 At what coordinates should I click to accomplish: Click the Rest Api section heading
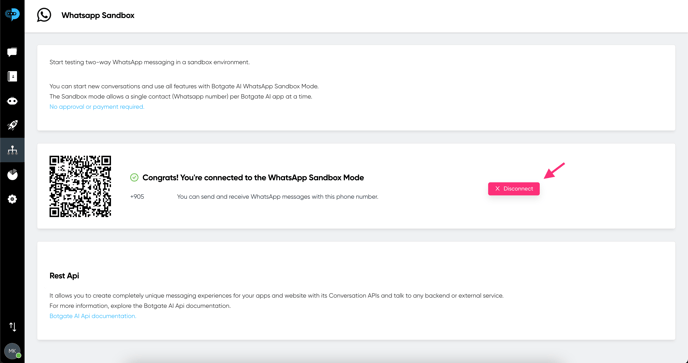click(64, 276)
